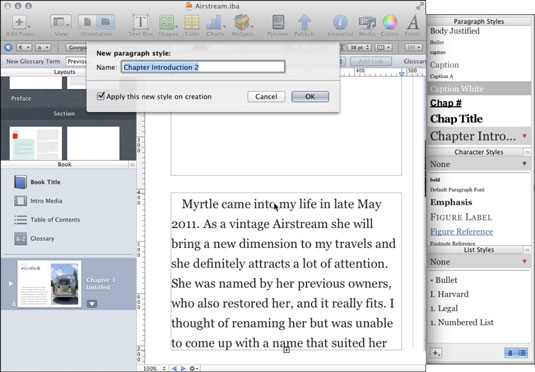This screenshot has width=535, height=372.
Task: Apply Caption A paragraph style
Action: click(442, 76)
